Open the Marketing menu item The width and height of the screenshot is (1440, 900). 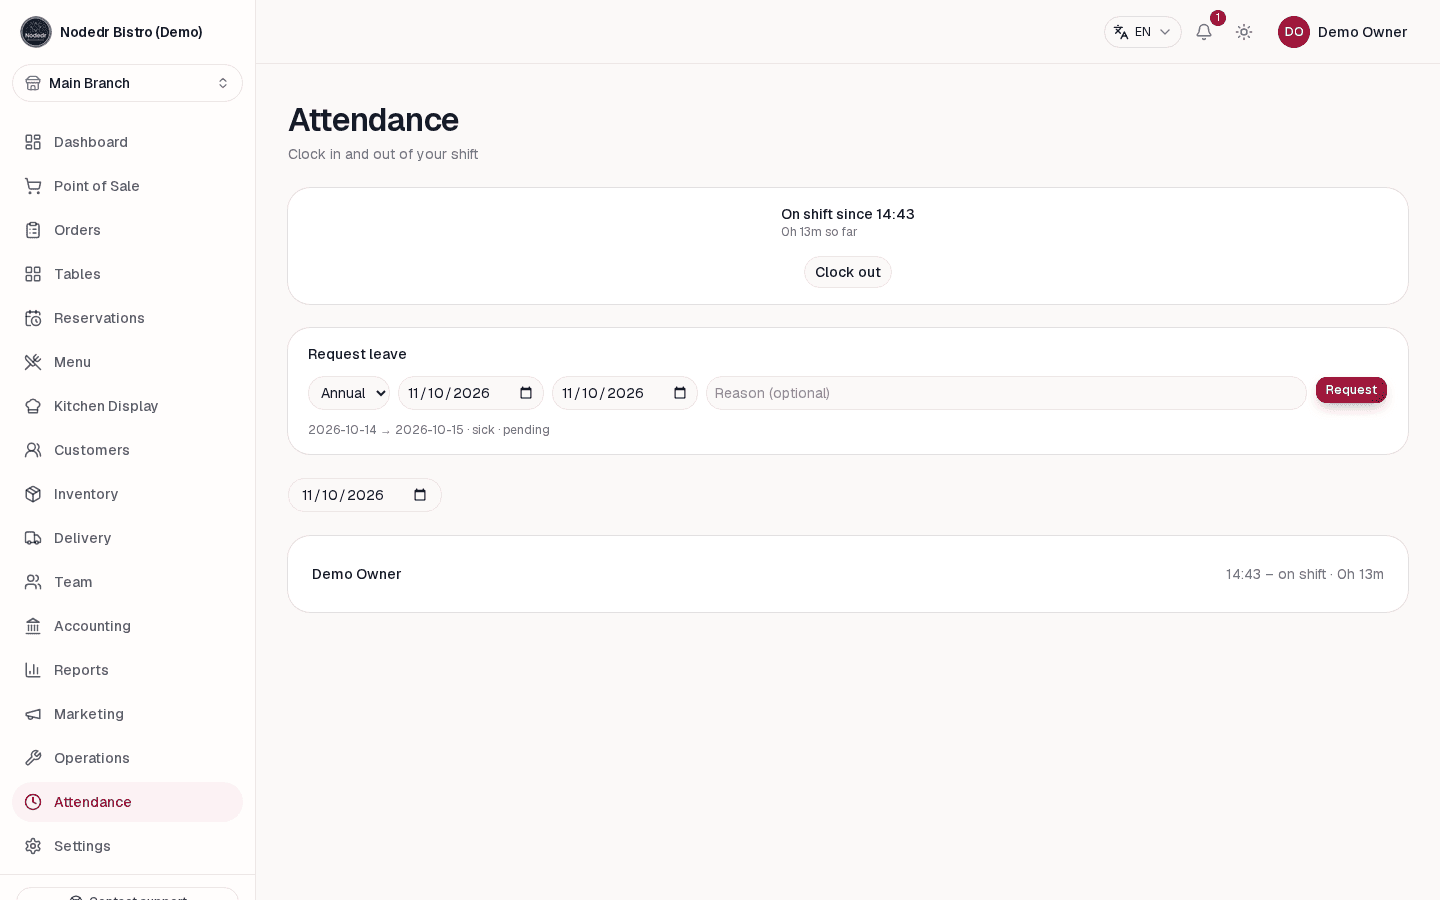coord(127,714)
